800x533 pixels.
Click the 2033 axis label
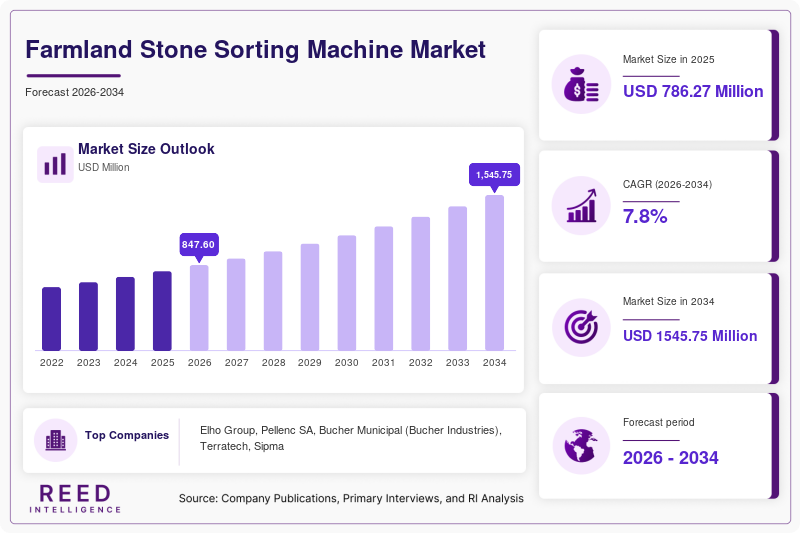click(x=458, y=363)
